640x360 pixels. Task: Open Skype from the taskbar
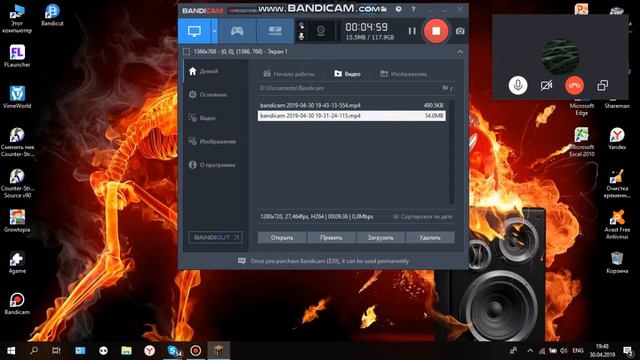coord(174,351)
